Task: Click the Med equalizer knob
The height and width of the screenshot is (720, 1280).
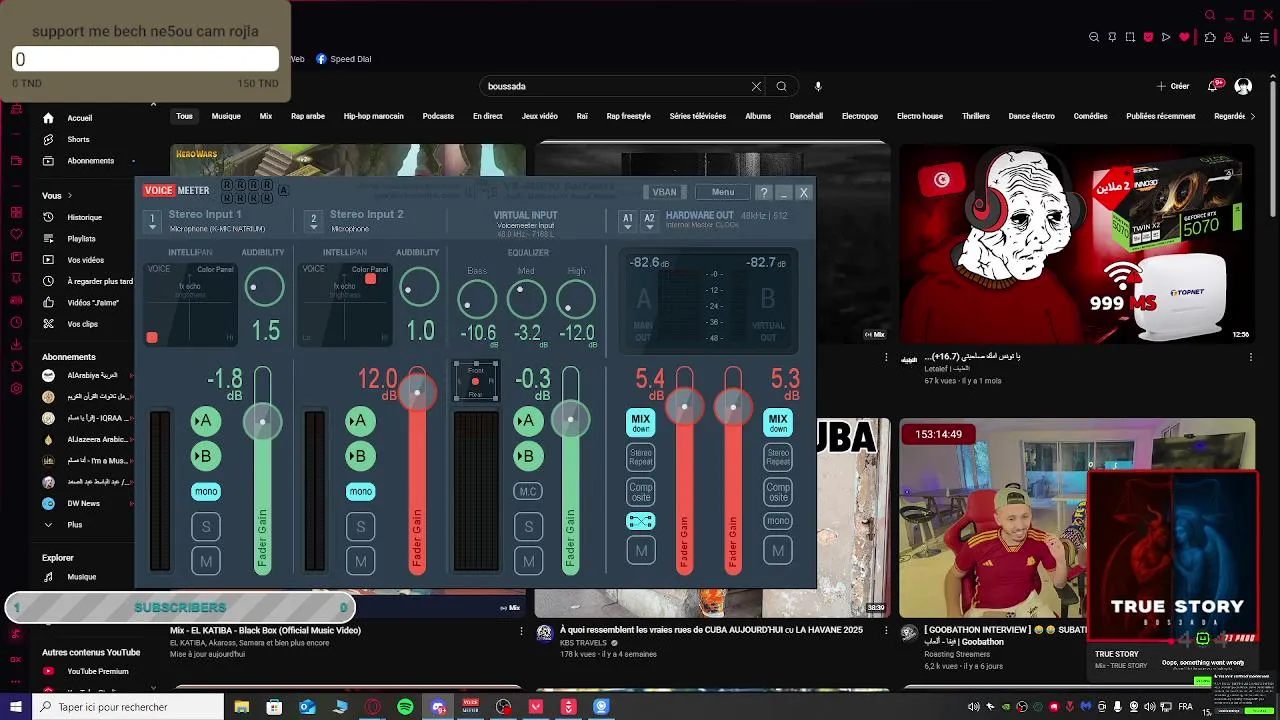Action: pyautogui.click(x=526, y=300)
